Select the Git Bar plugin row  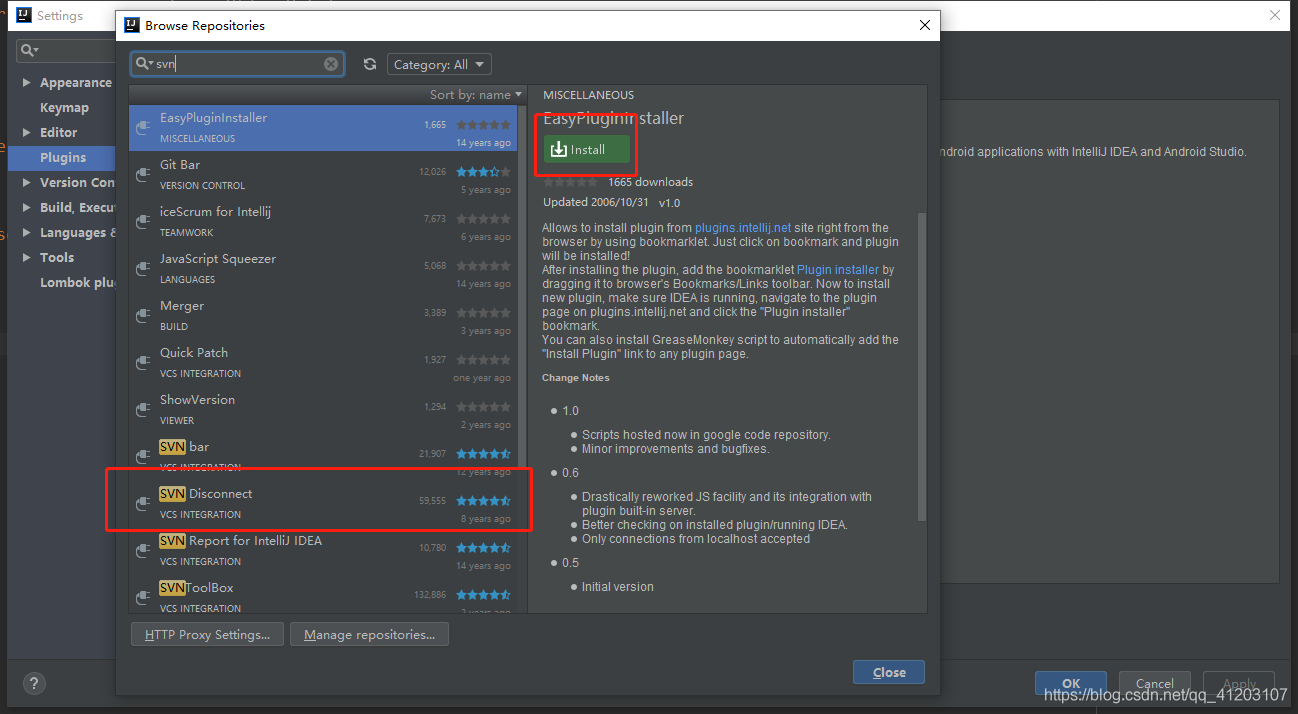(x=323, y=174)
